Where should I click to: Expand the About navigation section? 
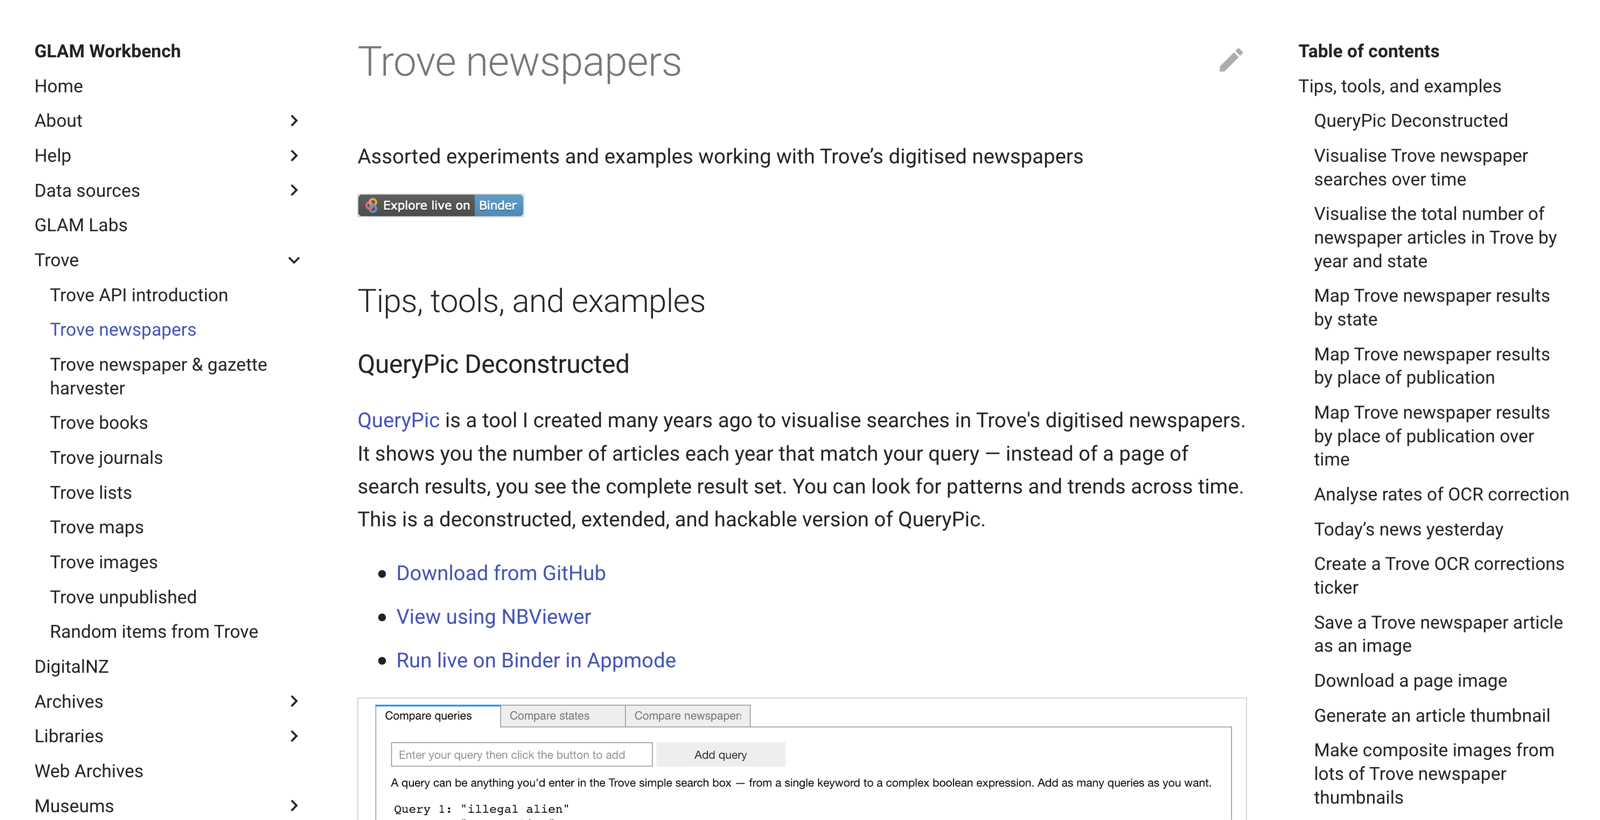(x=294, y=121)
